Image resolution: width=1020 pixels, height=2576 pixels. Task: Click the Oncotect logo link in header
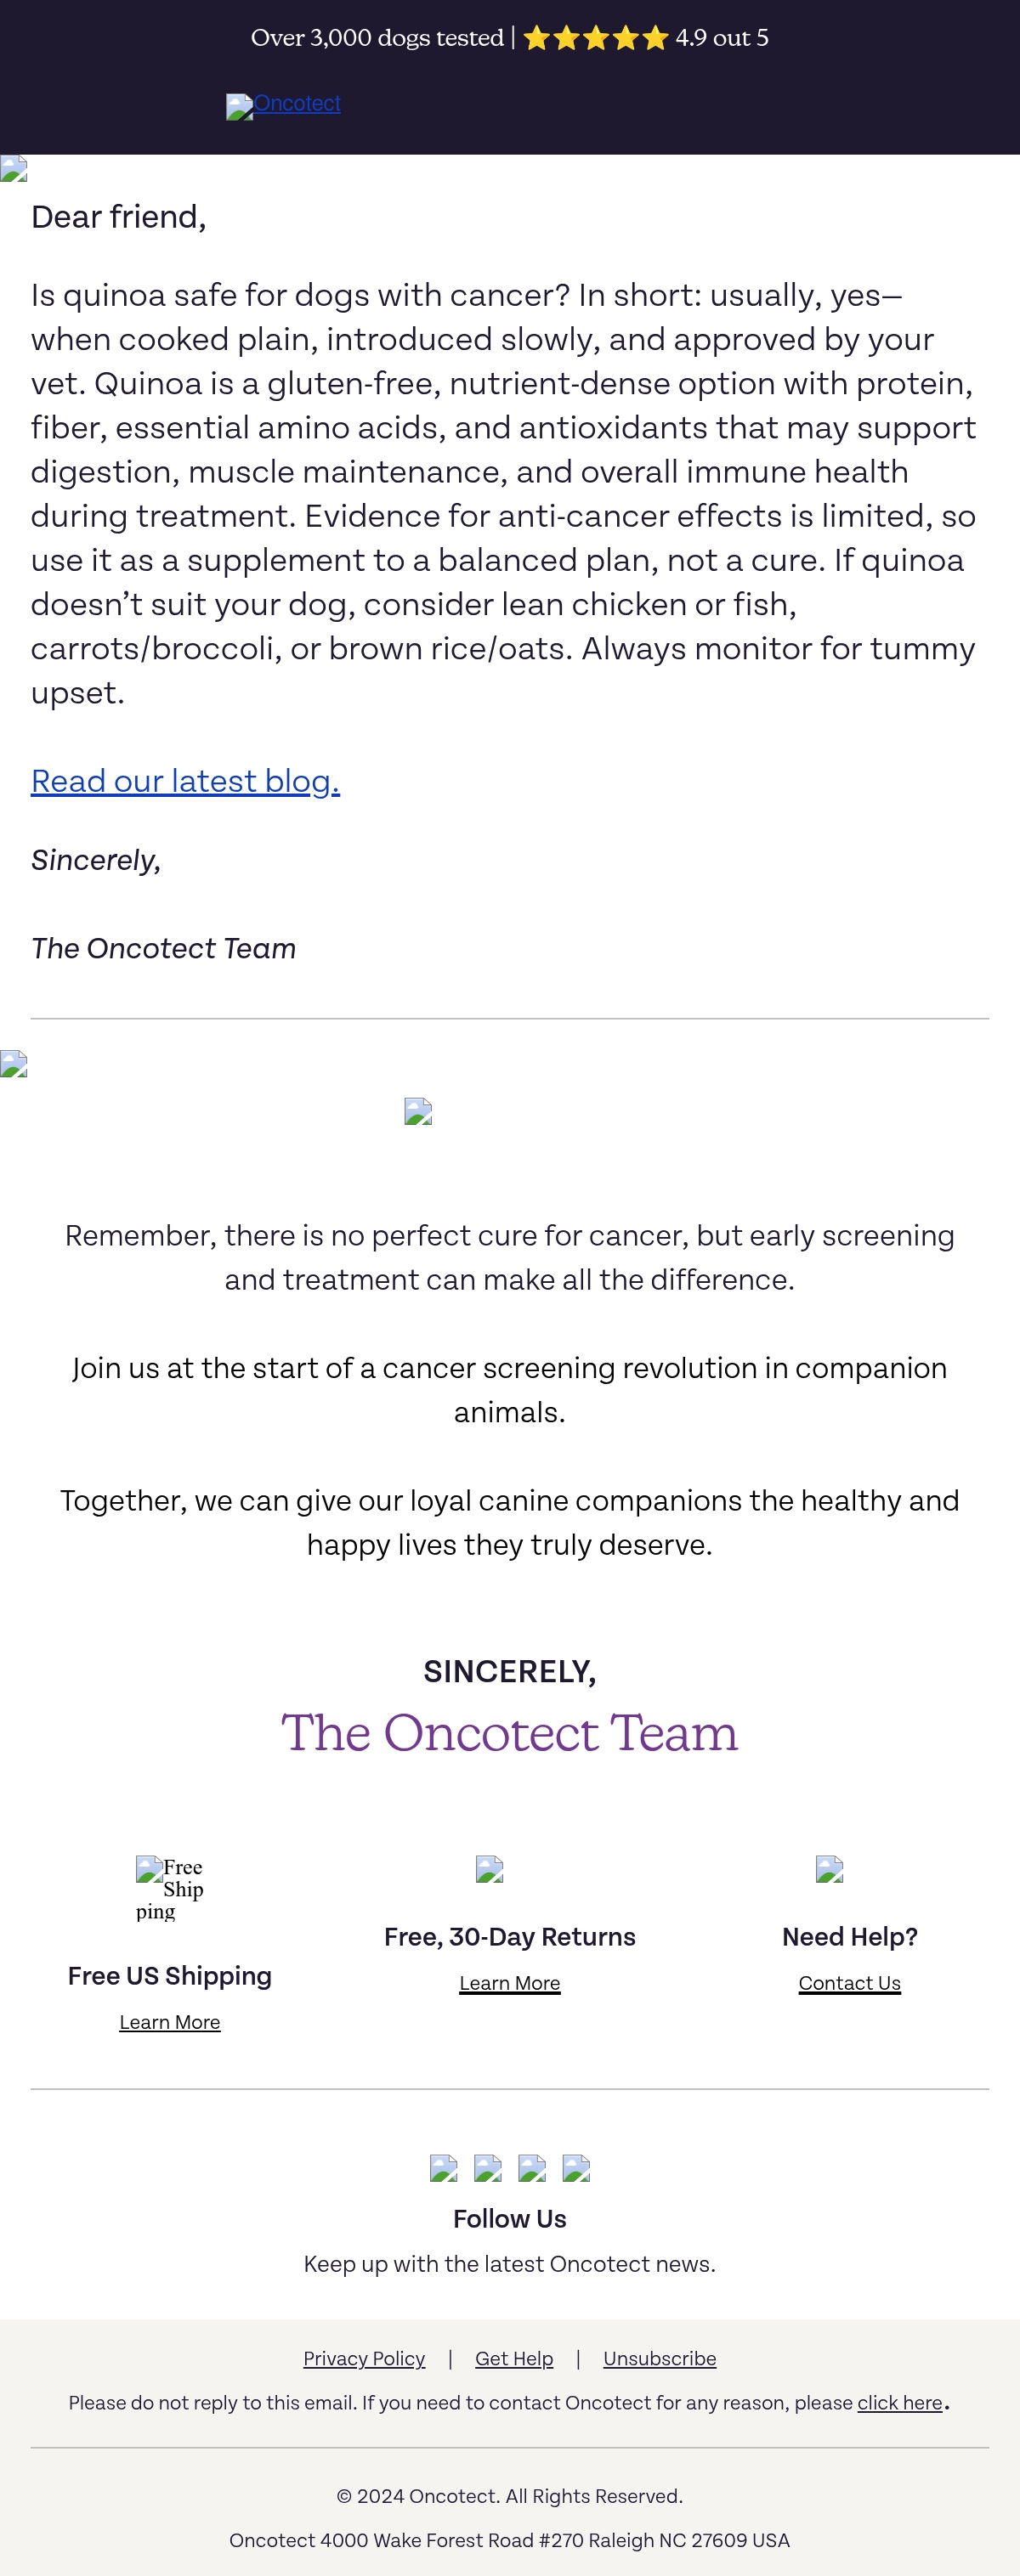coord(284,105)
